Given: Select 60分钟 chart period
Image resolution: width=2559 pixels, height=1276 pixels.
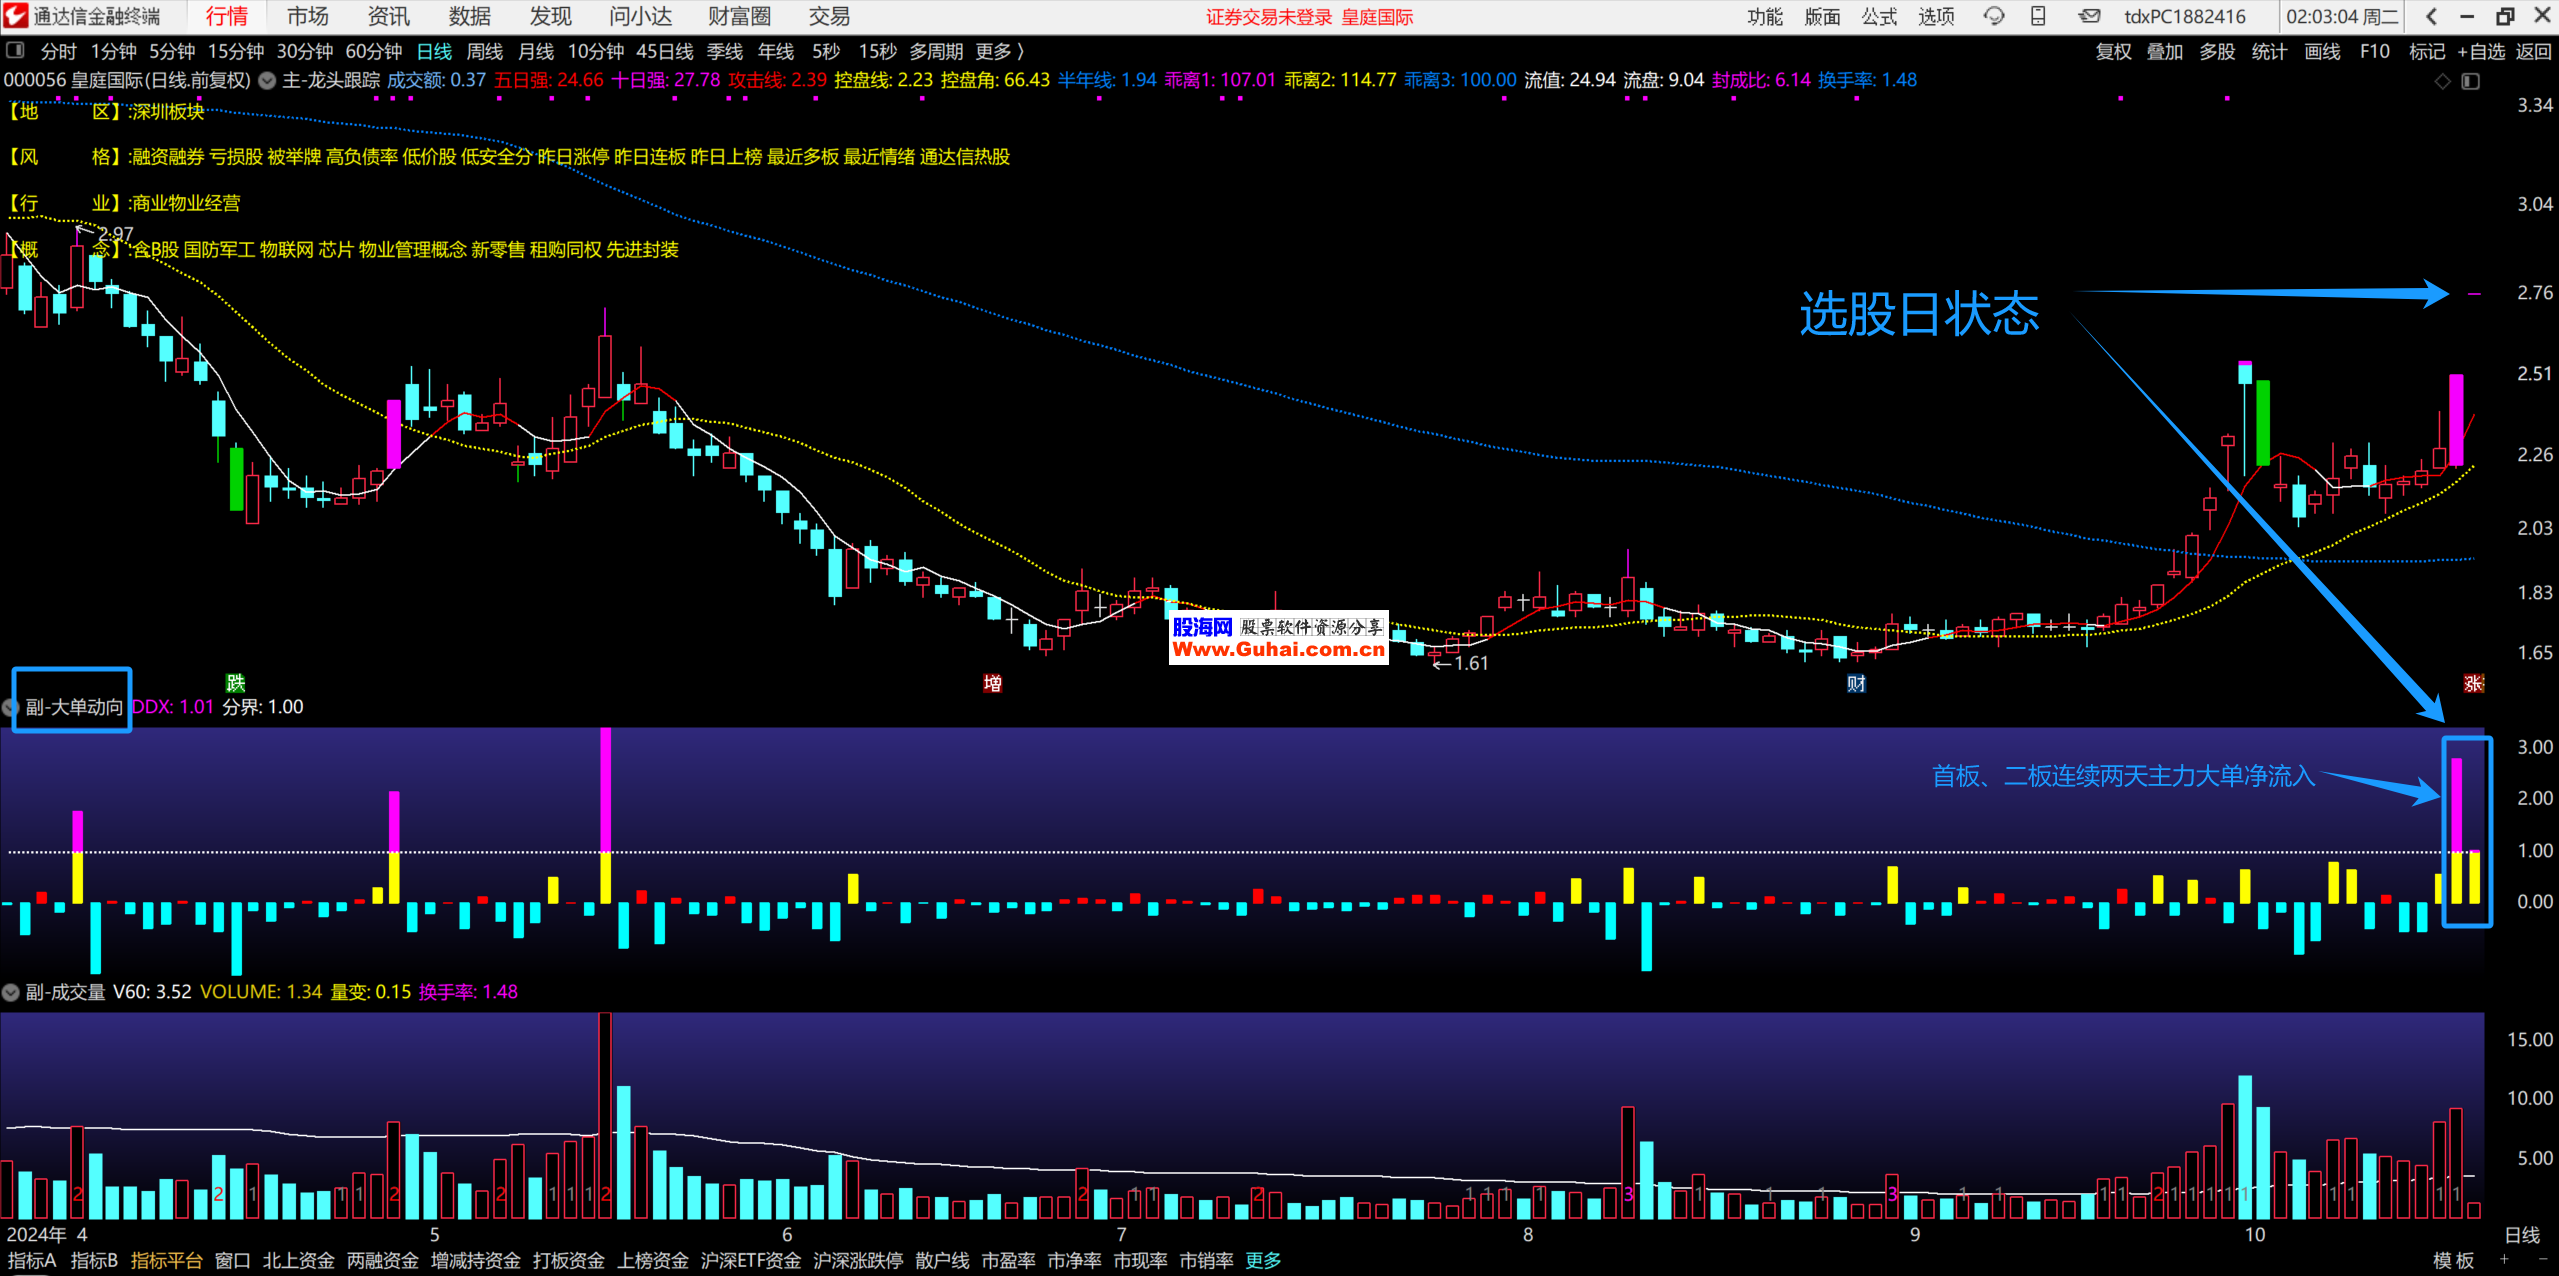Looking at the screenshot, I should point(373,51).
